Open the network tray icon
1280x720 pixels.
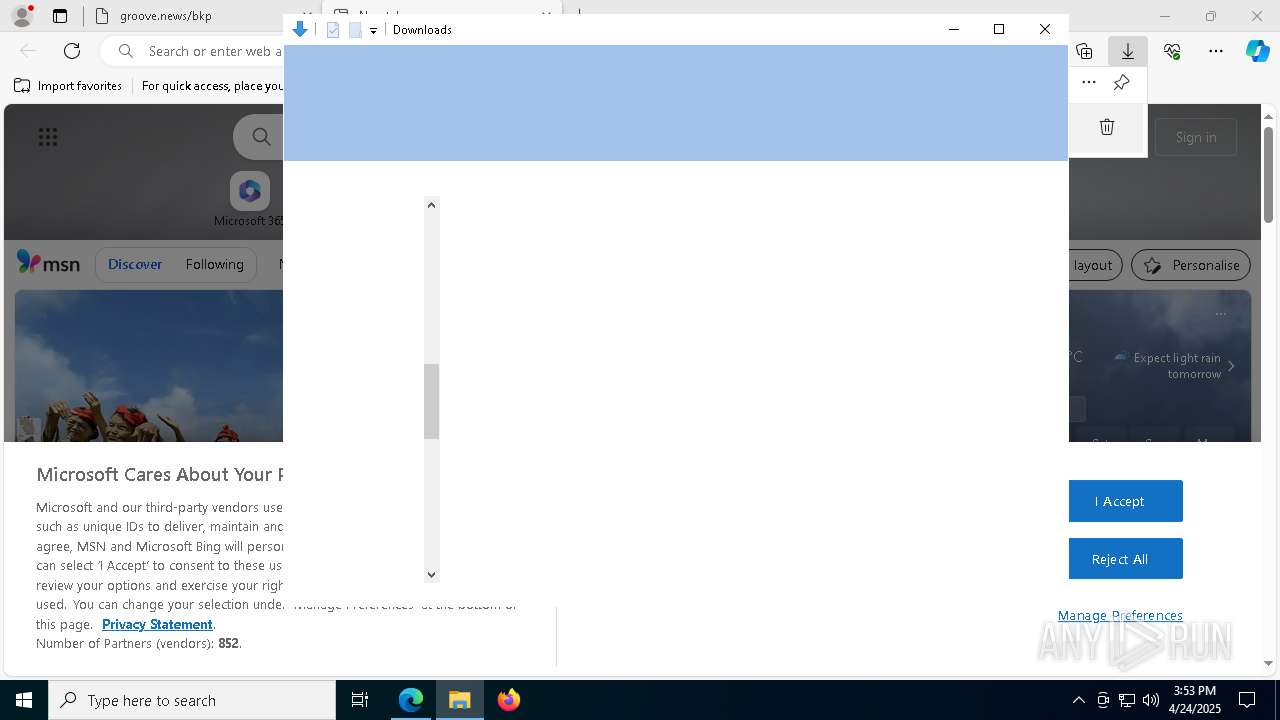tap(1127, 700)
